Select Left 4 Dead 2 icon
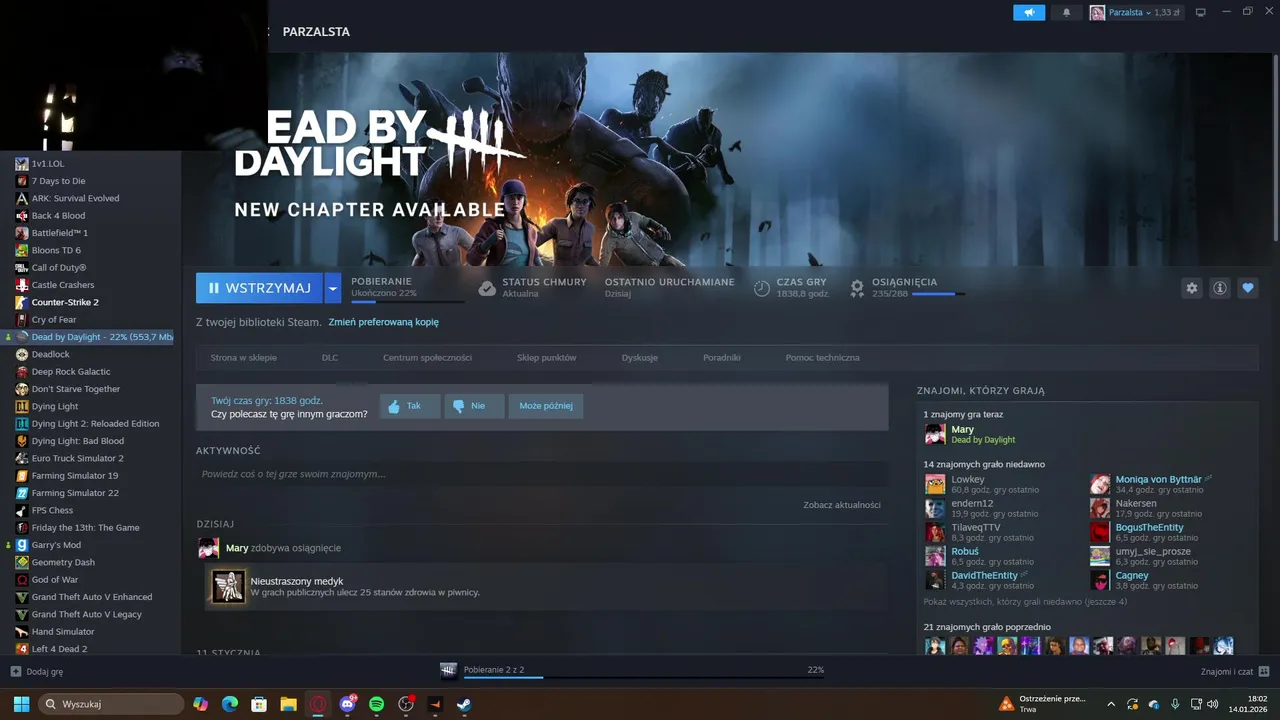1280x720 pixels. click(x=22, y=649)
